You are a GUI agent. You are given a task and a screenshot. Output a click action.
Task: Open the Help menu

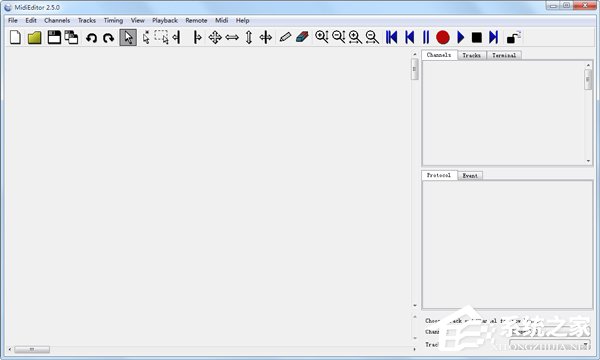coord(243,20)
